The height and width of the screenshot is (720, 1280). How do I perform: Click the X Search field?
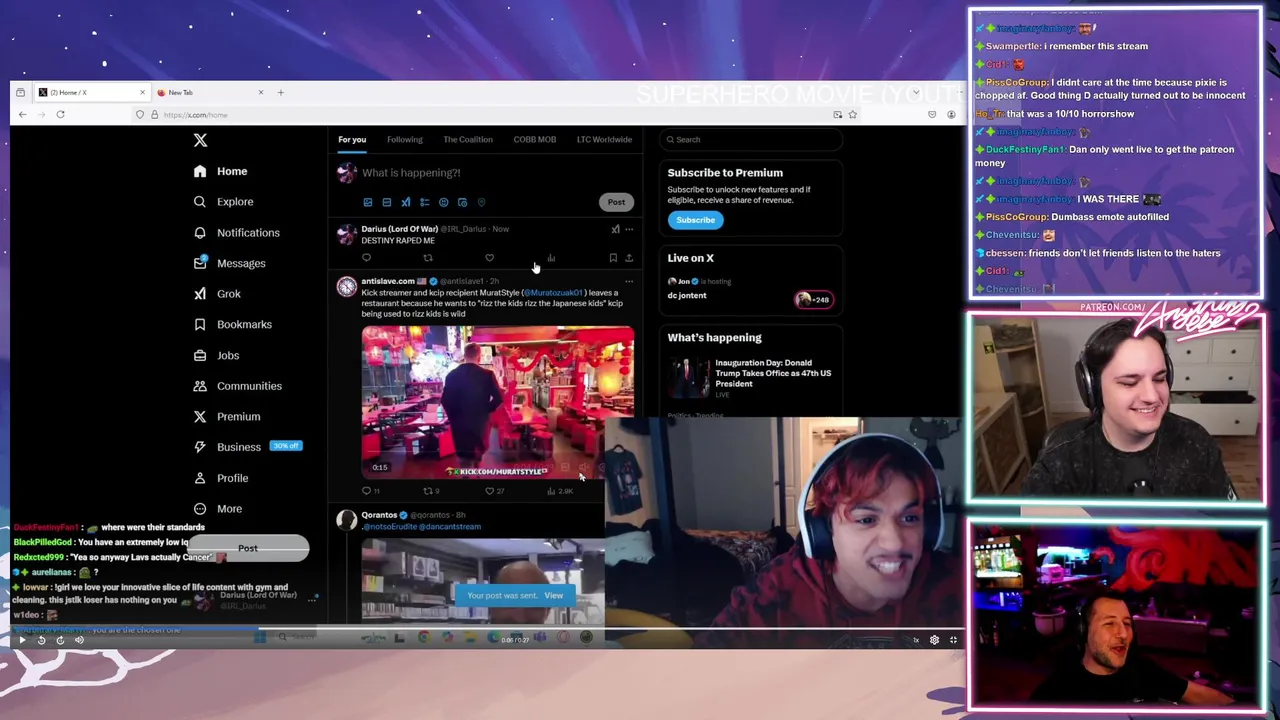[x=750, y=140]
